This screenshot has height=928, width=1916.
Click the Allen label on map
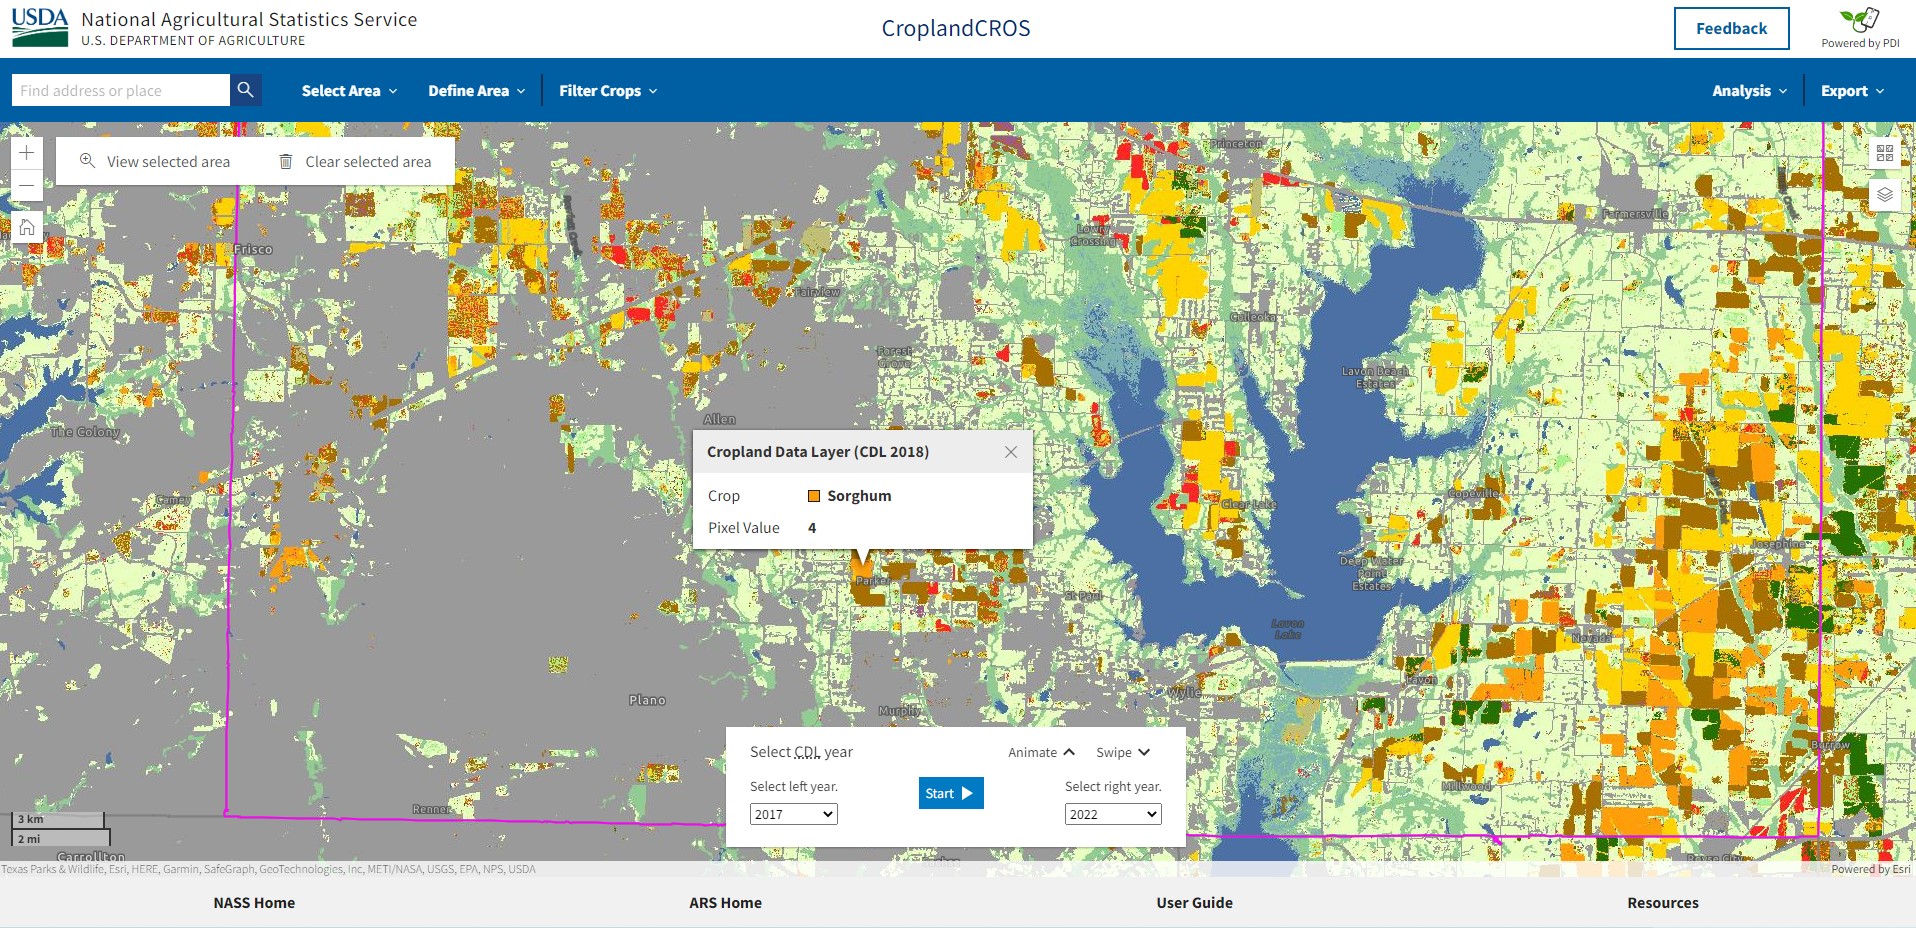pyautogui.click(x=719, y=419)
